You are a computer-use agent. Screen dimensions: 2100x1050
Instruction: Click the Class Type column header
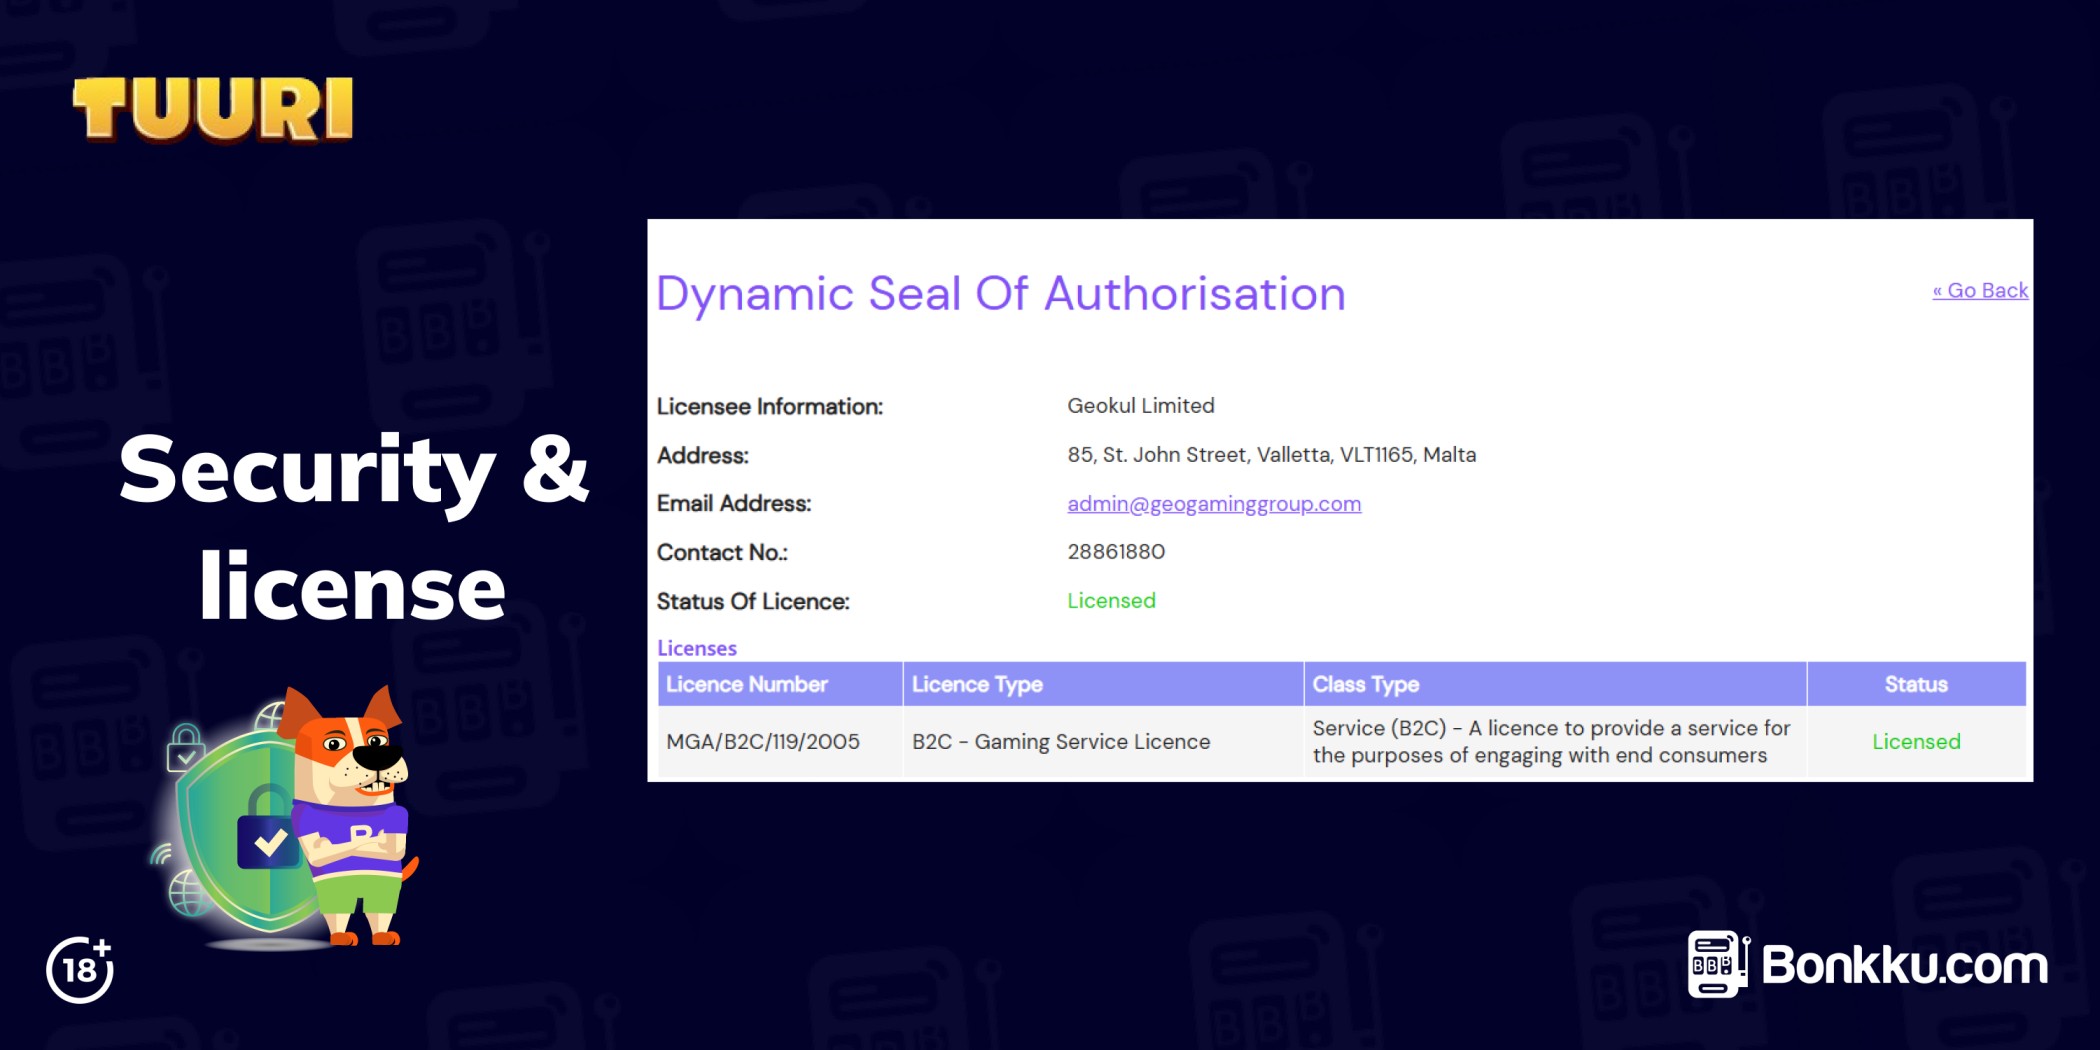click(x=1365, y=684)
